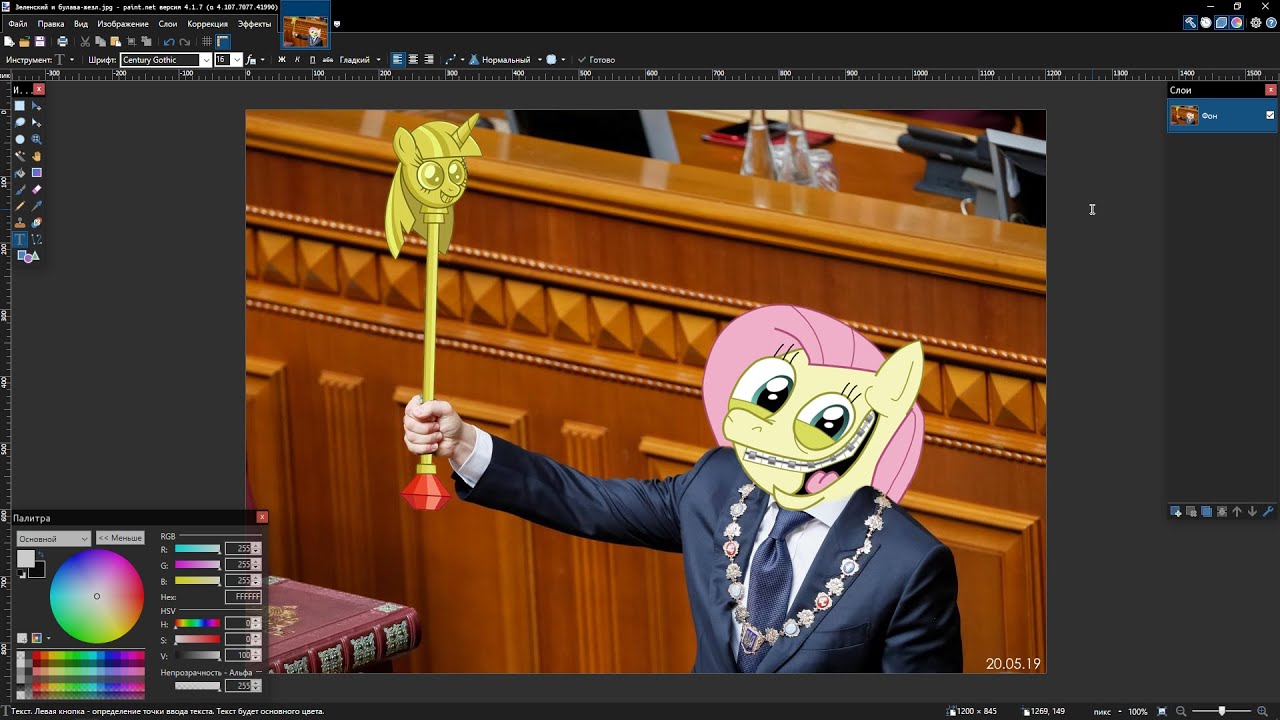Image resolution: width=1280 pixels, height=720 pixels.
Task: Select the Move Selected Pixels tool
Action: pos(37,106)
